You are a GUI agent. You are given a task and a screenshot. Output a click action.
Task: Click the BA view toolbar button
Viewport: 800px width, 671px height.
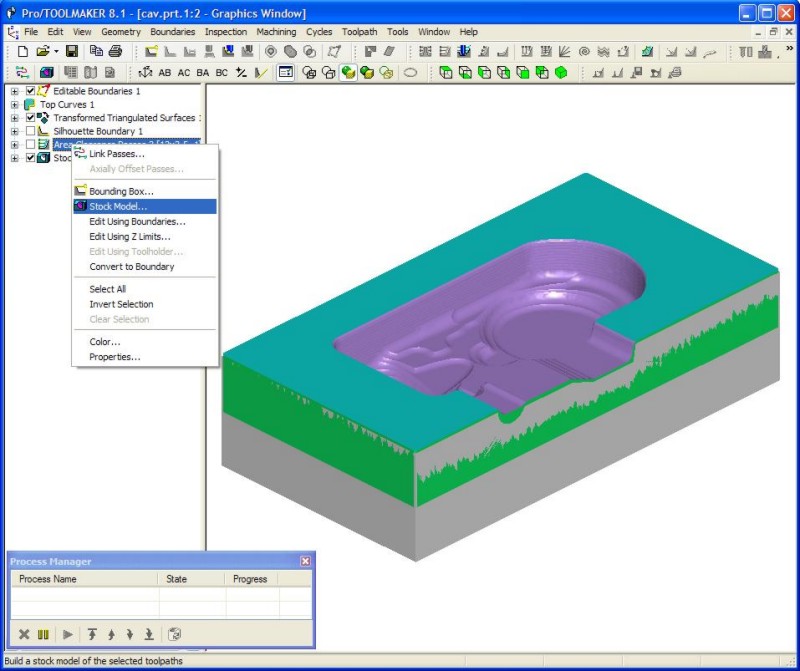click(203, 73)
